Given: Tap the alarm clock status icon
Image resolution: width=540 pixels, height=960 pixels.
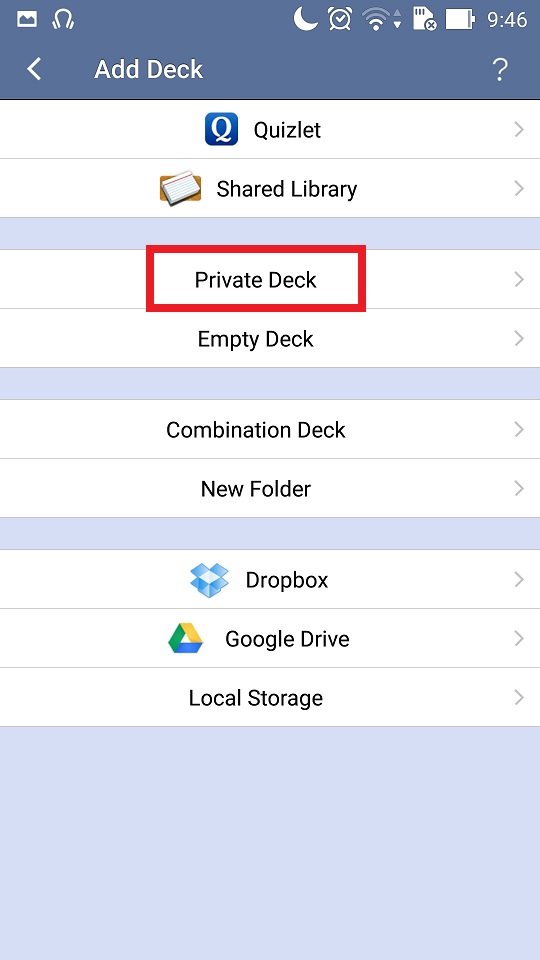Looking at the screenshot, I should 339,19.
